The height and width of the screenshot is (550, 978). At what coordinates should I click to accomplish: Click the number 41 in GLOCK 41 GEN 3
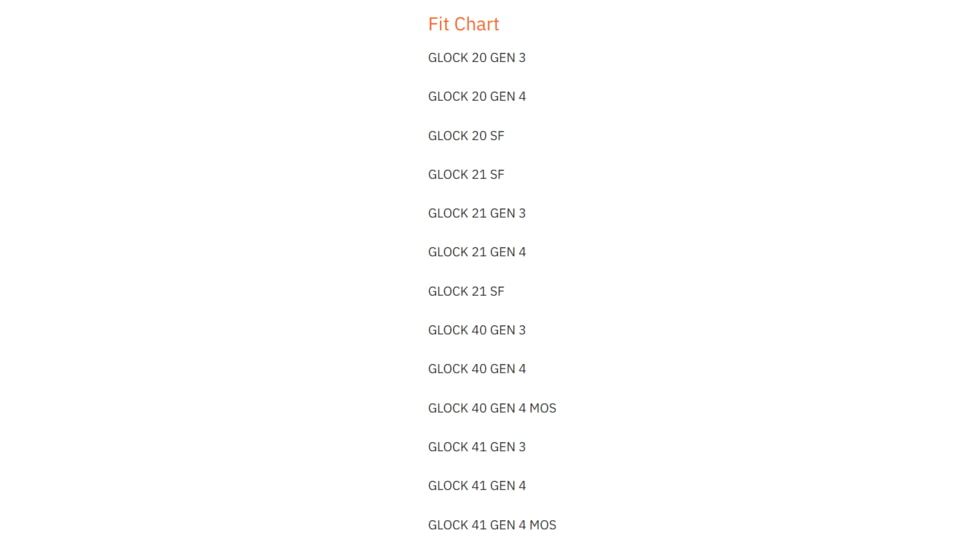(x=478, y=448)
